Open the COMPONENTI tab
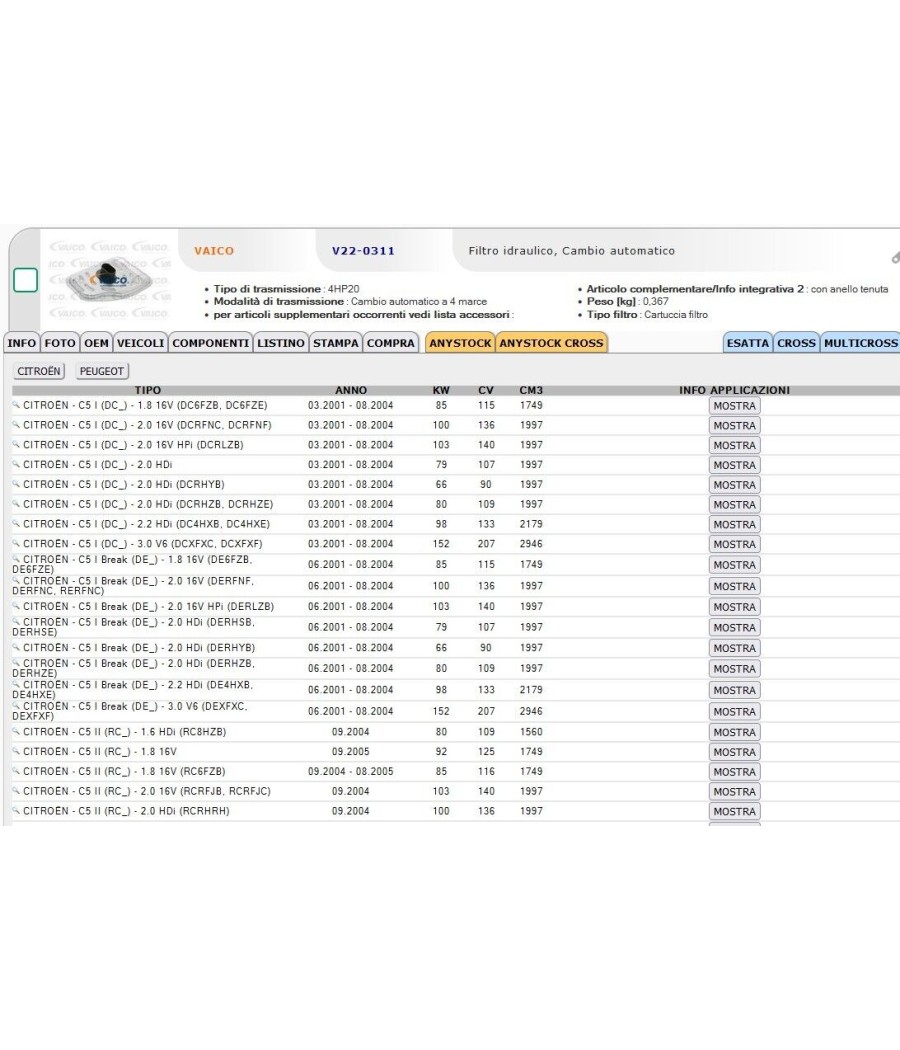Screen dimensions: 900x1050 210,343
